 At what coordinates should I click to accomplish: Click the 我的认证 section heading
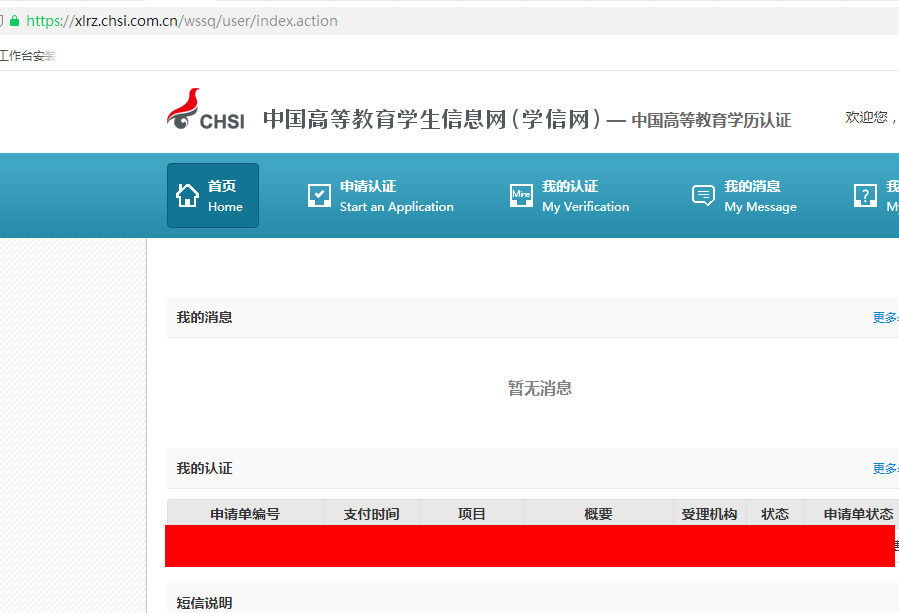[x=204, y=468]
